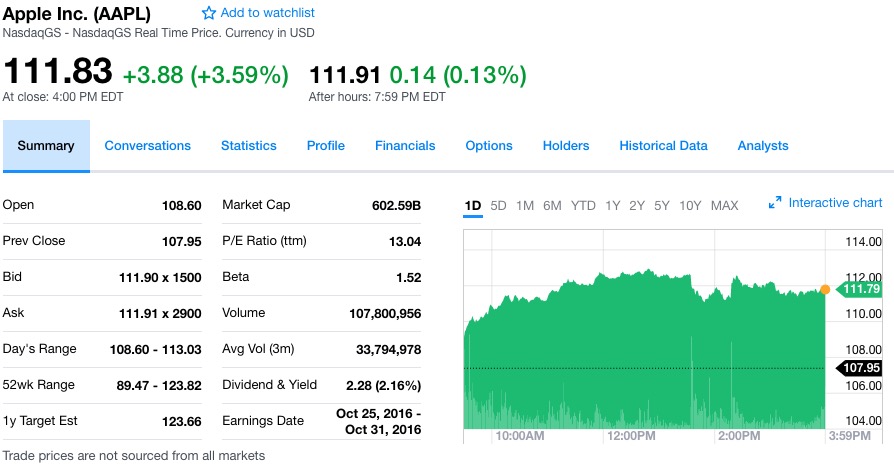Select the 1Y chart range

coord(613,206)
